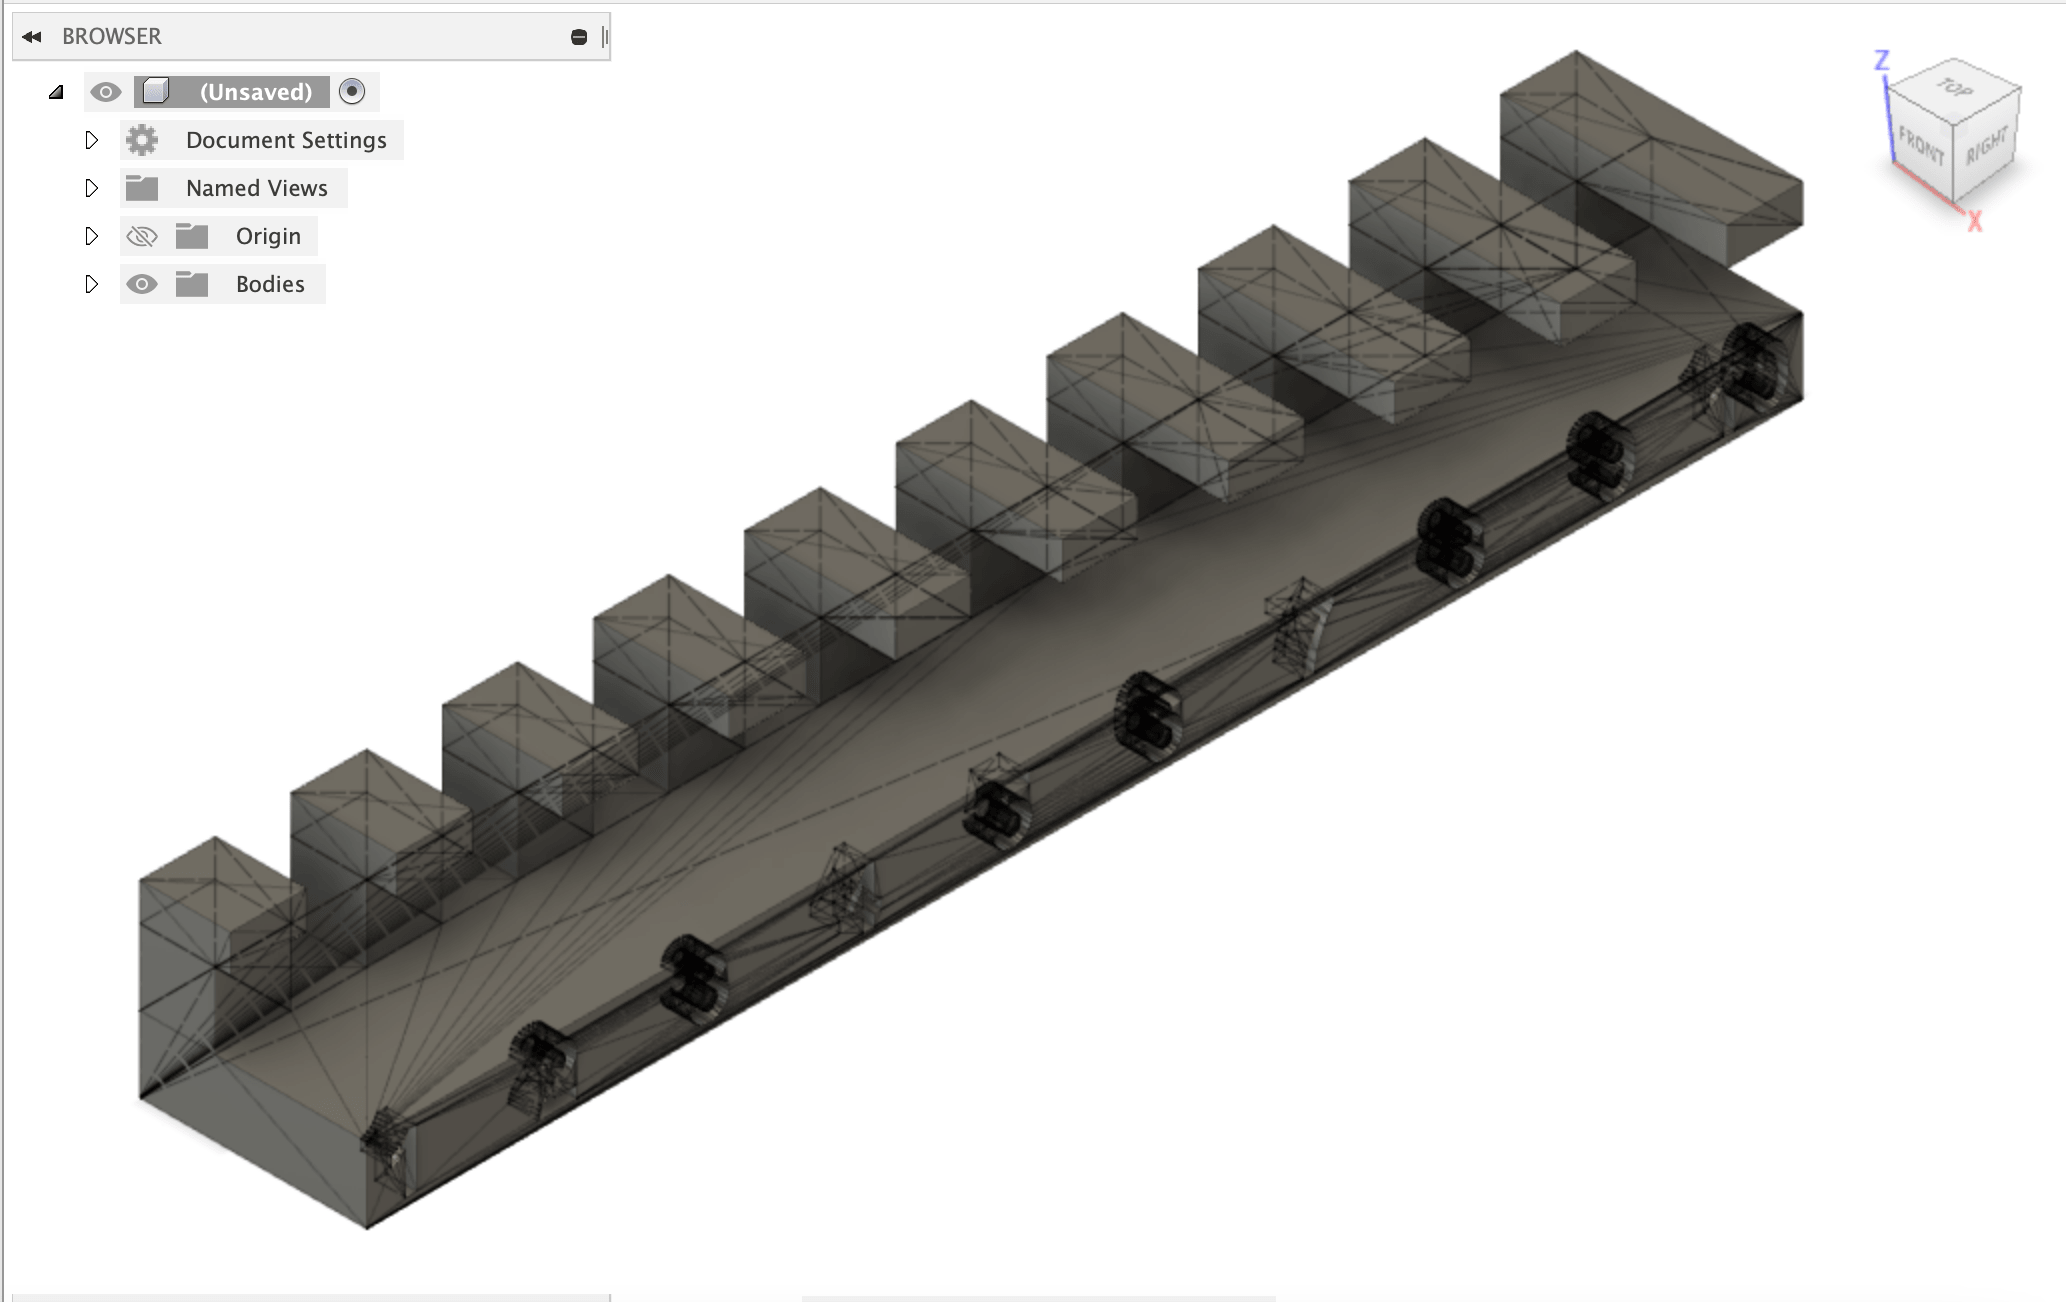Image resolution: width=2066 pixels, height=1302 pixels.
Task: Click the Document Settings gear icon
Action: tap(142, 140)
